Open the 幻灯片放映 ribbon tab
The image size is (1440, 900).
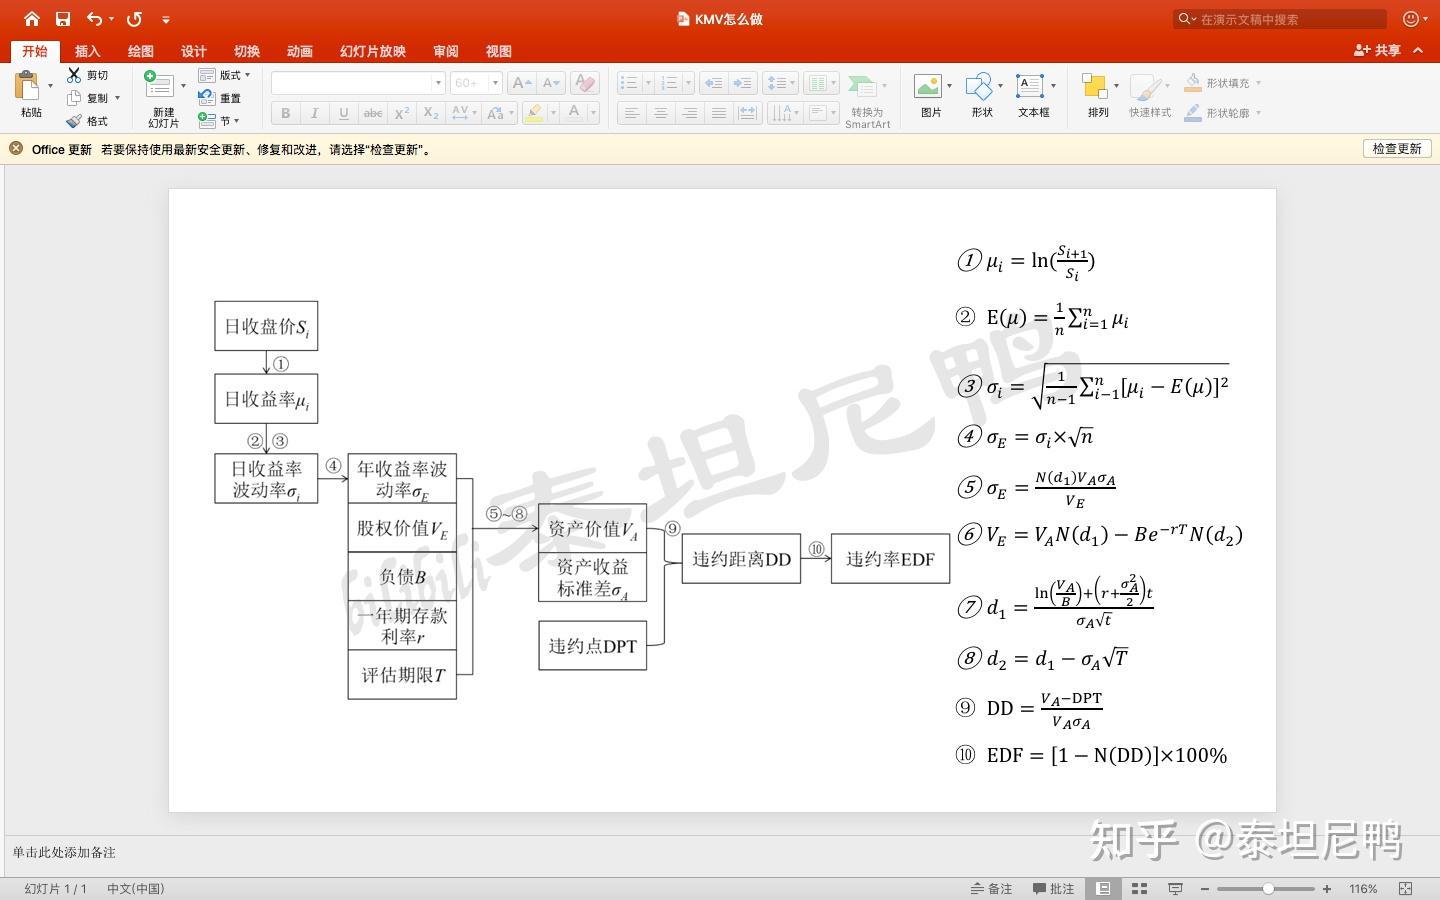[371, 51]
